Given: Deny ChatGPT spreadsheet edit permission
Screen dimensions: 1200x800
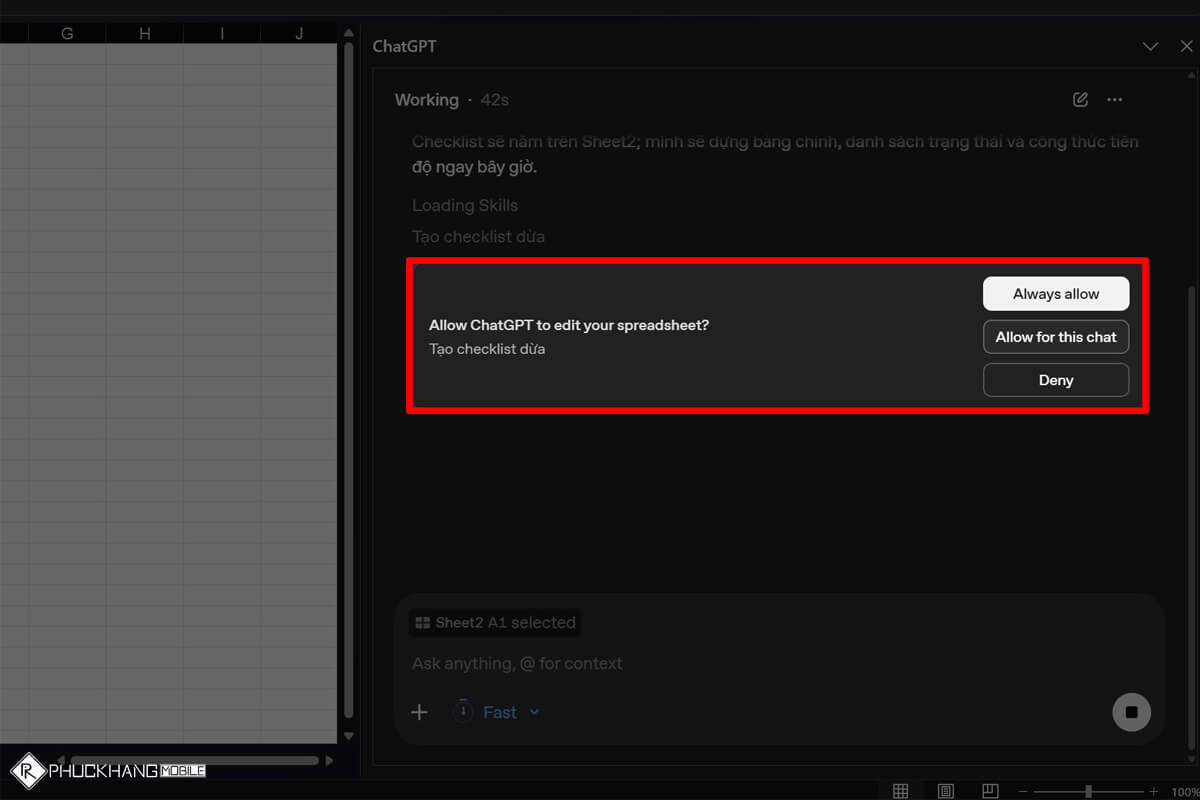Looking at the screenshot, I should (x=1056, y=380).
